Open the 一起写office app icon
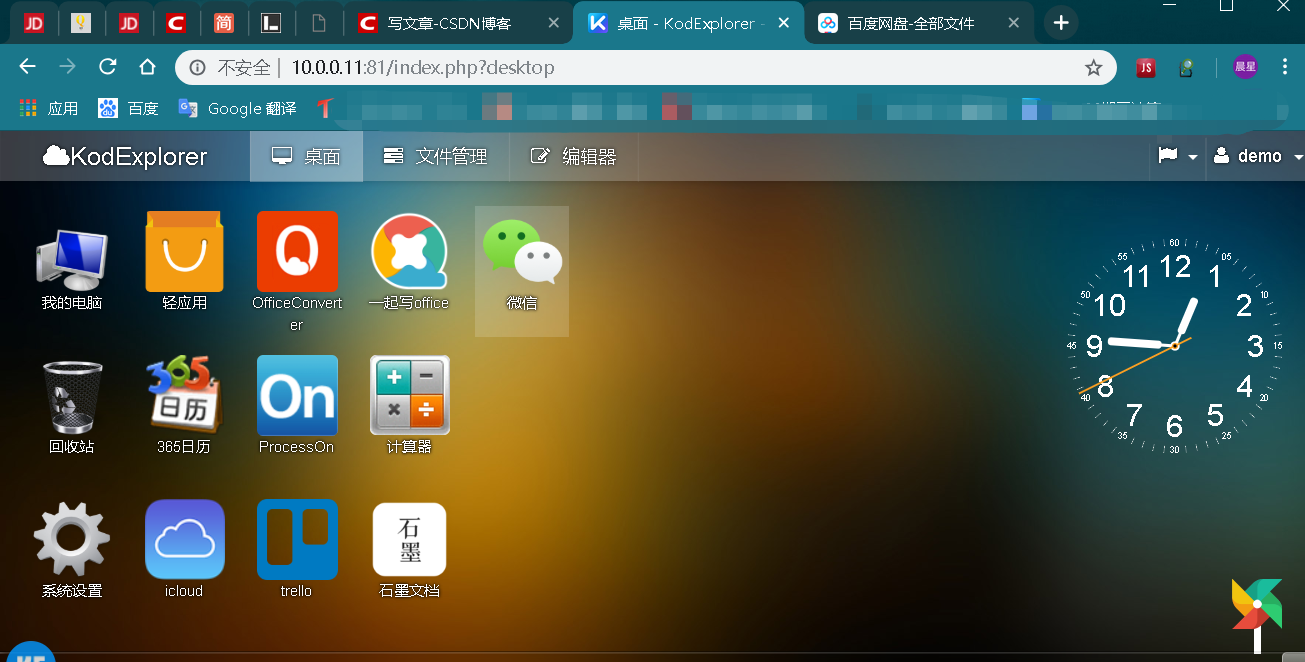 pos(409,251)
